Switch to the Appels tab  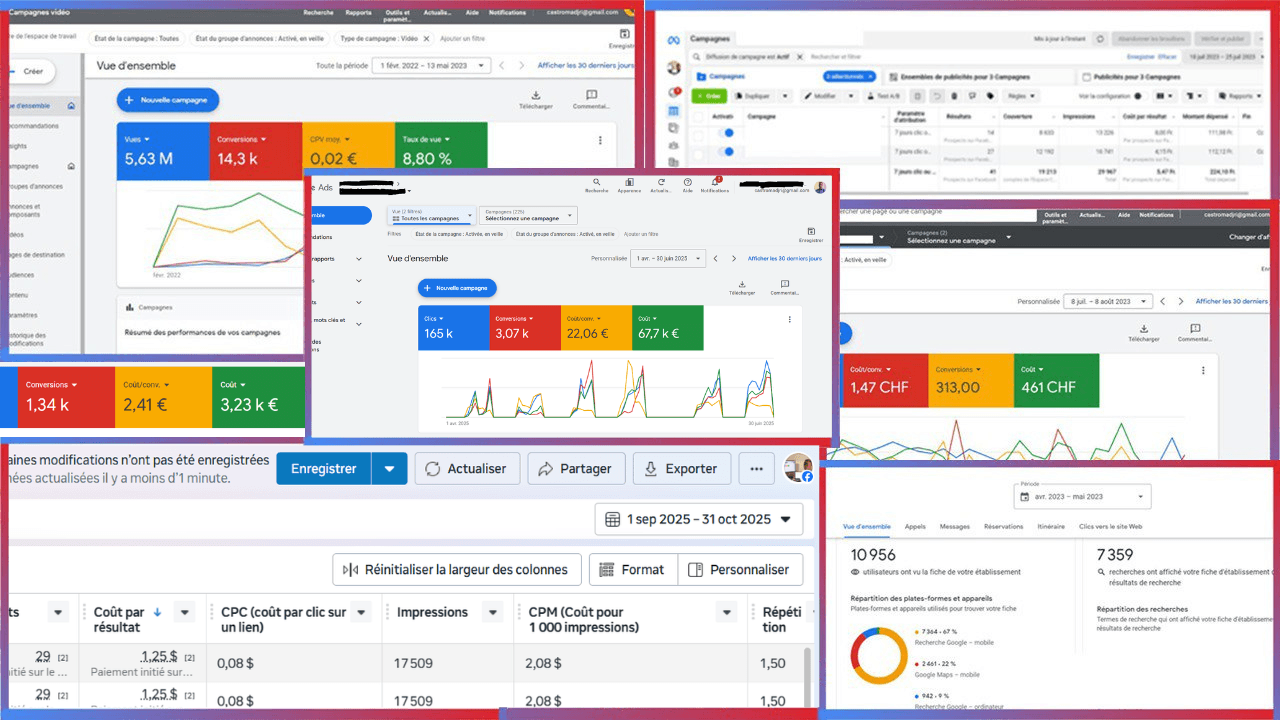[915, 526]
